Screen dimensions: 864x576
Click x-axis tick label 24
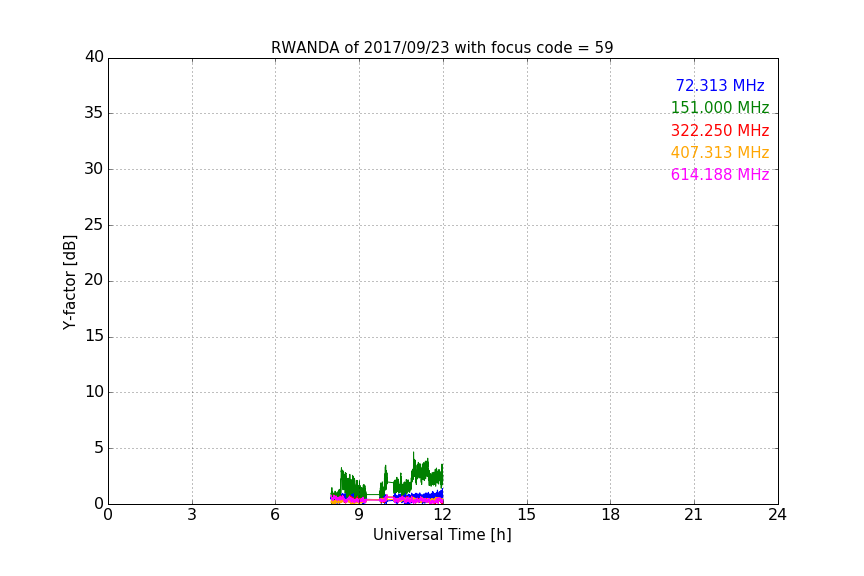click(x=777, y=515)
